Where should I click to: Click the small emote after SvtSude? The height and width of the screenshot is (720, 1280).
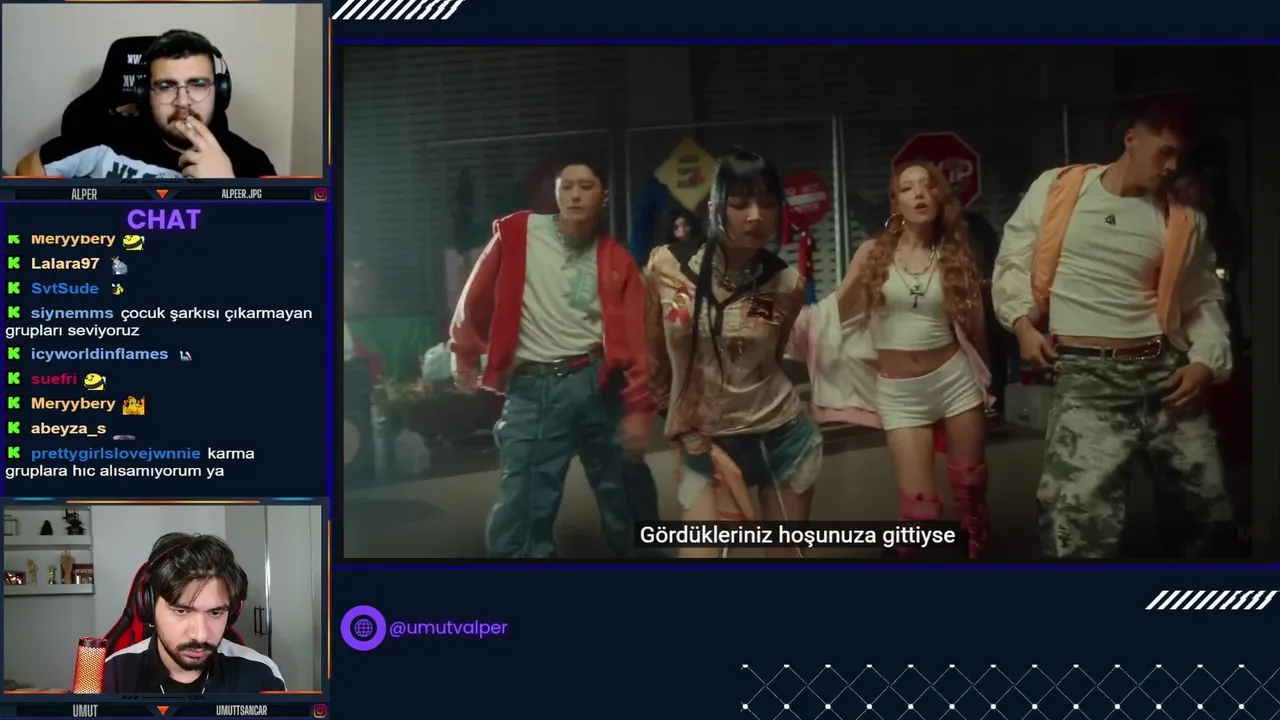pos(118,289)
